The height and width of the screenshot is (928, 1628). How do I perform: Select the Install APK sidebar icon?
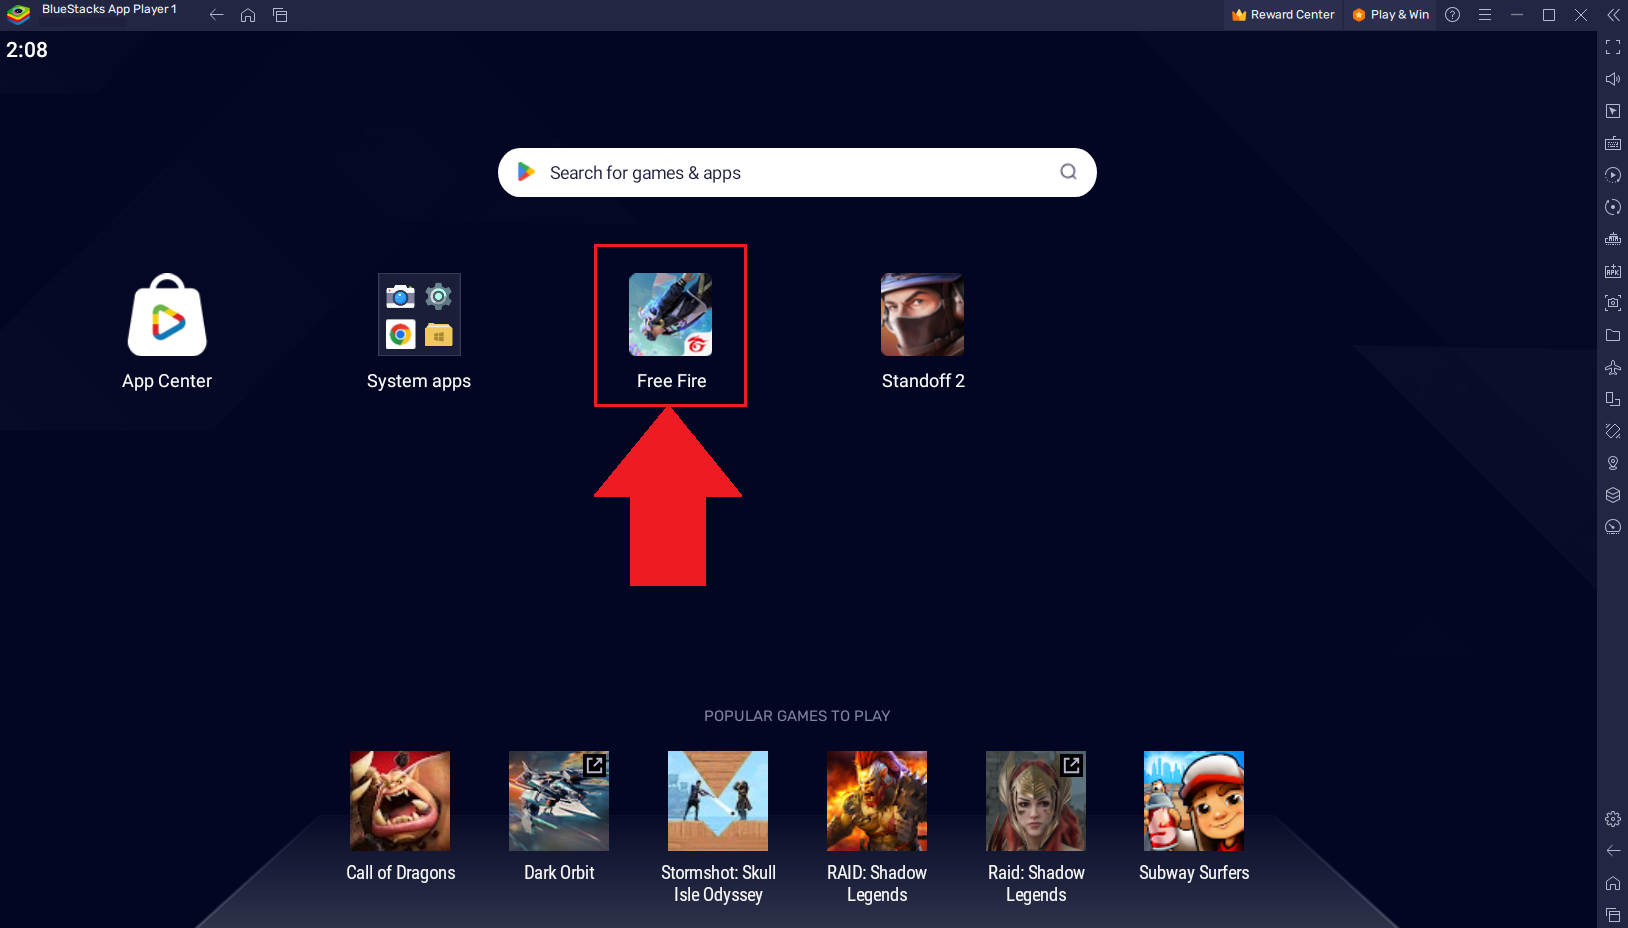pos(1612,271)
